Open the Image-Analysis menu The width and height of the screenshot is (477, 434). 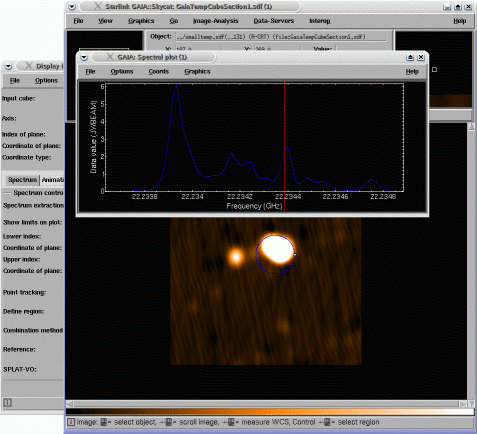coord(216,21)
